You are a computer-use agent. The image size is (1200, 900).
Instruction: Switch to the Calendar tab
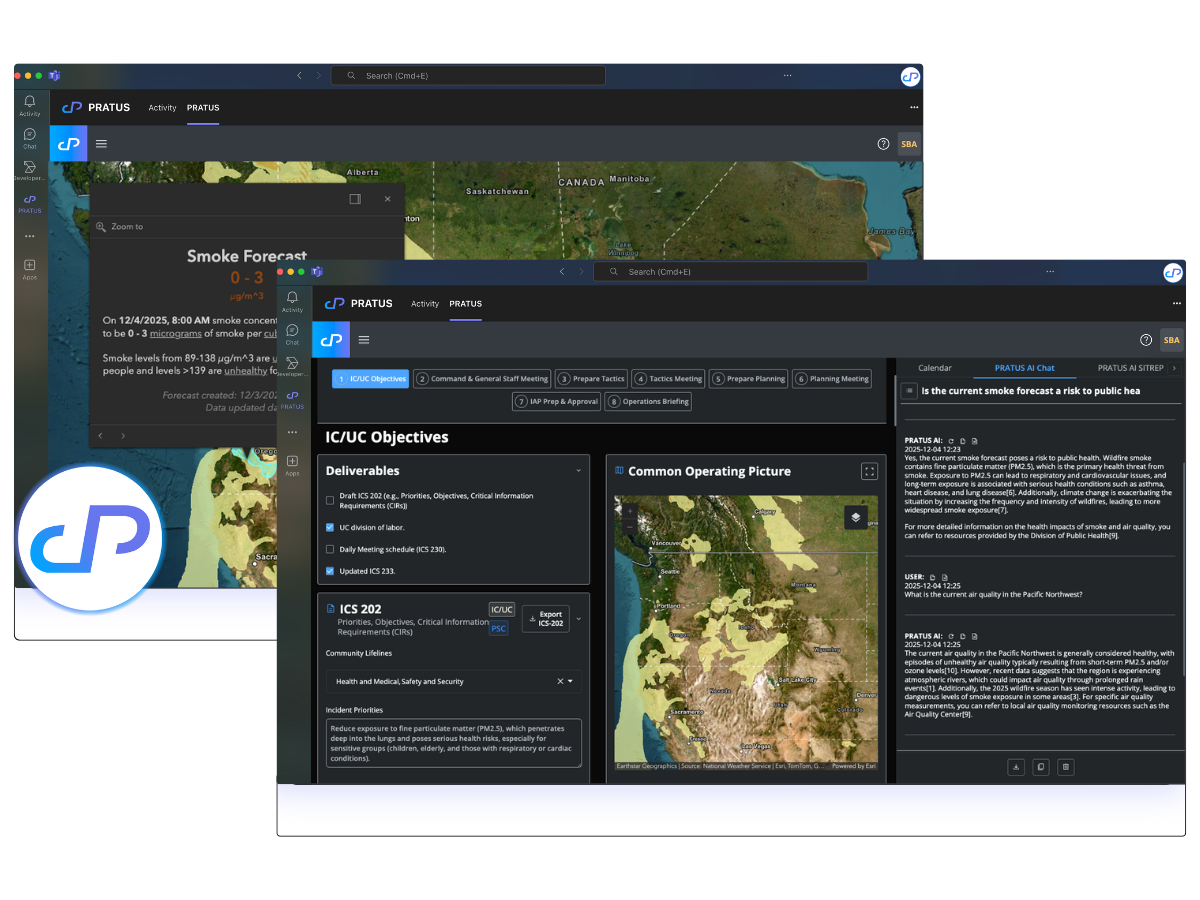coord(935,368)
